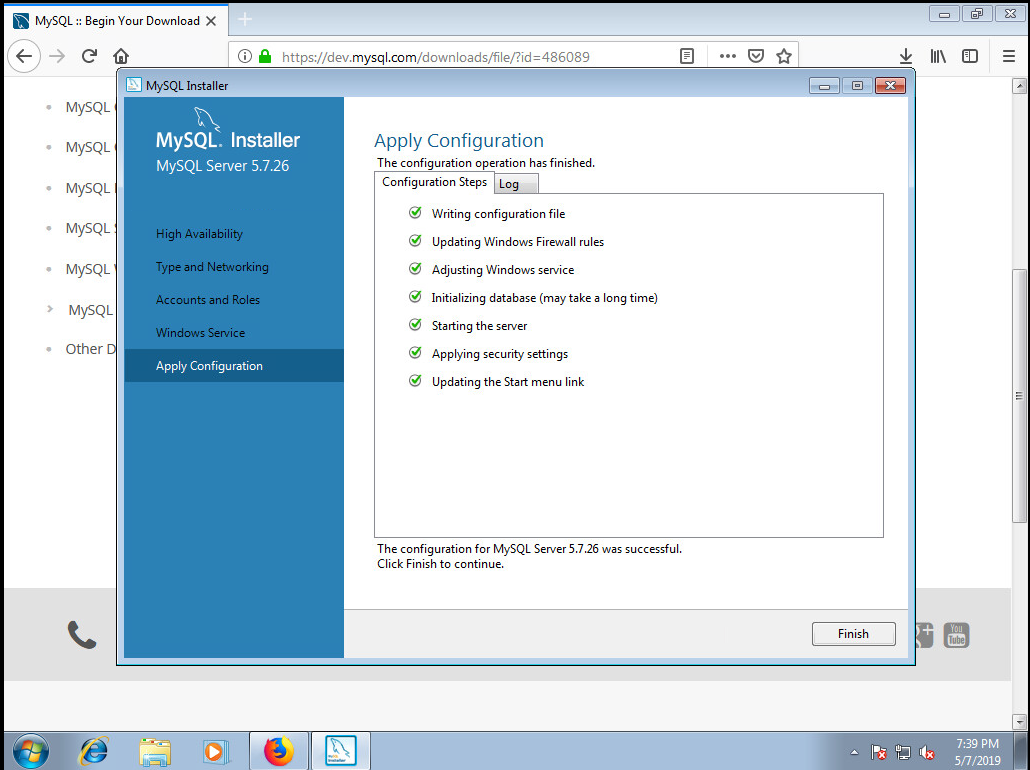
Task: Open Windows Media Player from taskbar
Action: pyautogui.click(x=215, y=751)
